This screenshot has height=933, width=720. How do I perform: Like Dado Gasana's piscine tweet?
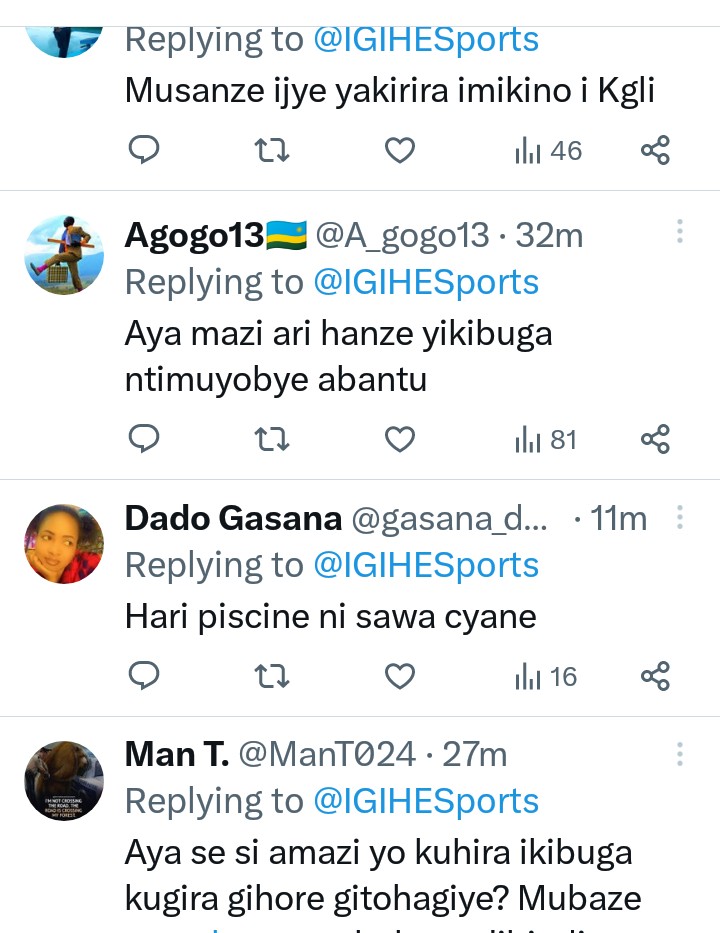click(x=400, y=677)
